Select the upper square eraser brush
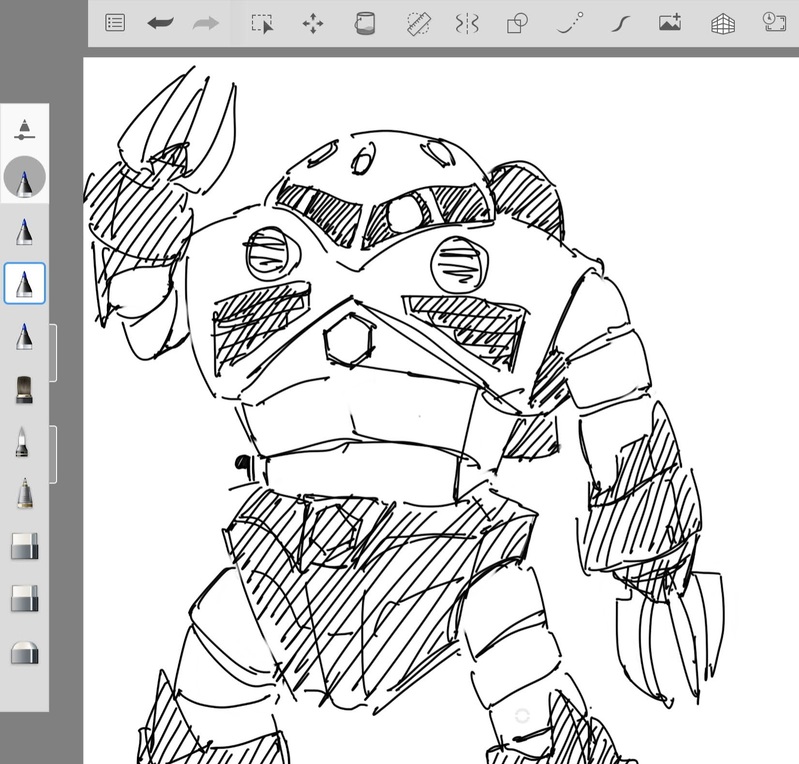 (x=24, y=546)
